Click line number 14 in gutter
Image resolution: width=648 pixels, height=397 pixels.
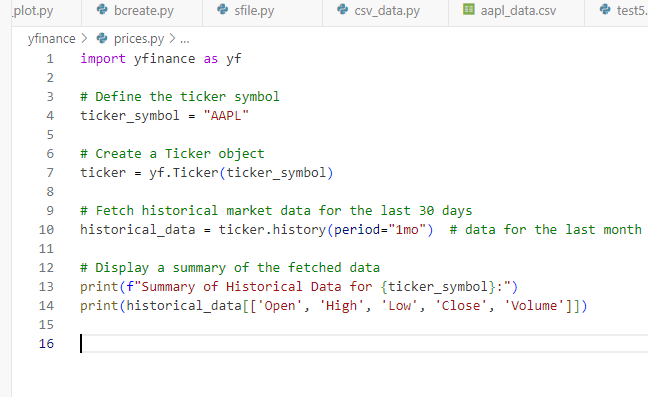click(x=46, y=306)
